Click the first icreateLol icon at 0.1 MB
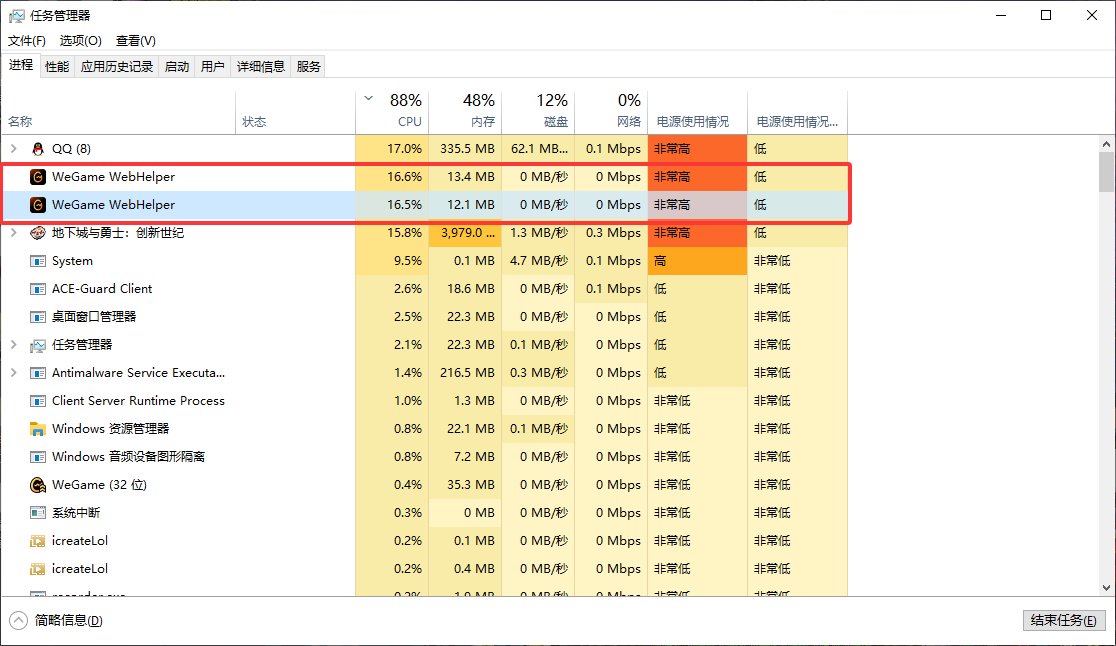The image size is (1116, 646). [x=38, y=541]
